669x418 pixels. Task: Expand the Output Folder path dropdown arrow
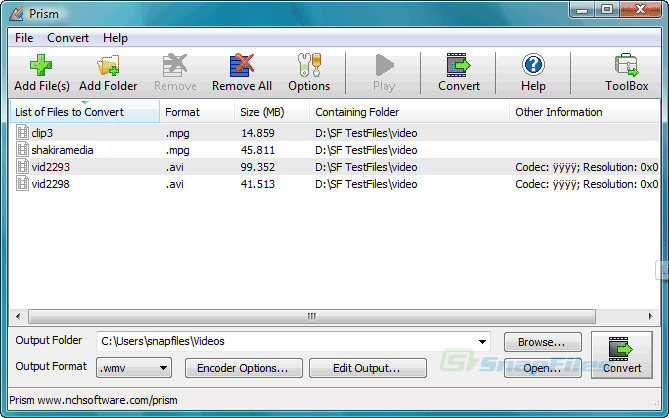(x=483, y=342)
